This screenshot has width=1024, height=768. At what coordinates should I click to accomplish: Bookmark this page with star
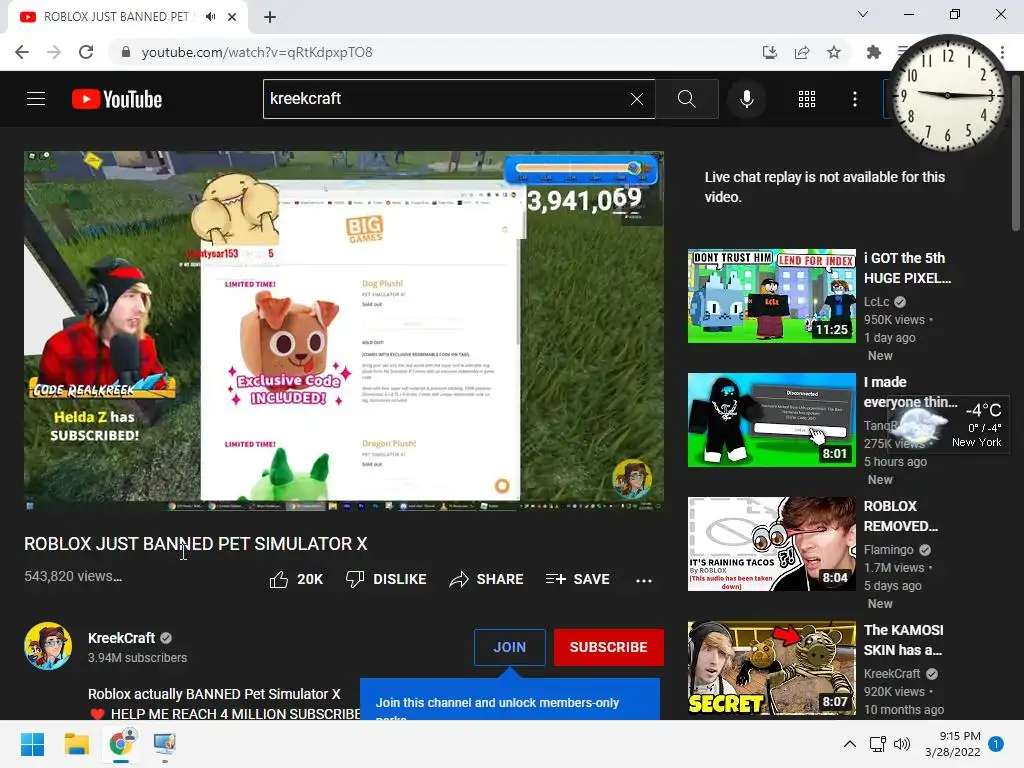pyautogui.click(x=834, y=52)
